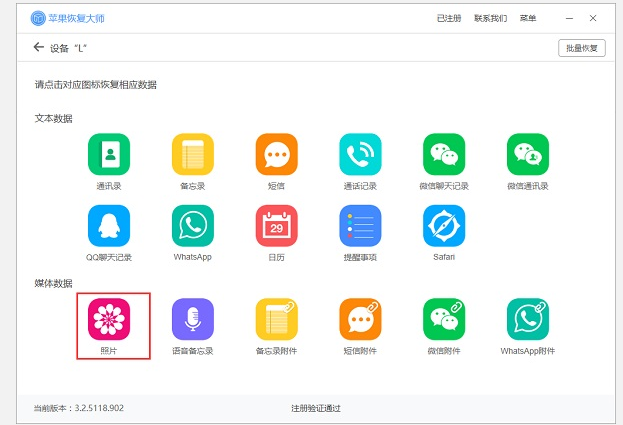Select the WhatsApp附件 attachment icon

pyautogui.click(x=528, y=319)
